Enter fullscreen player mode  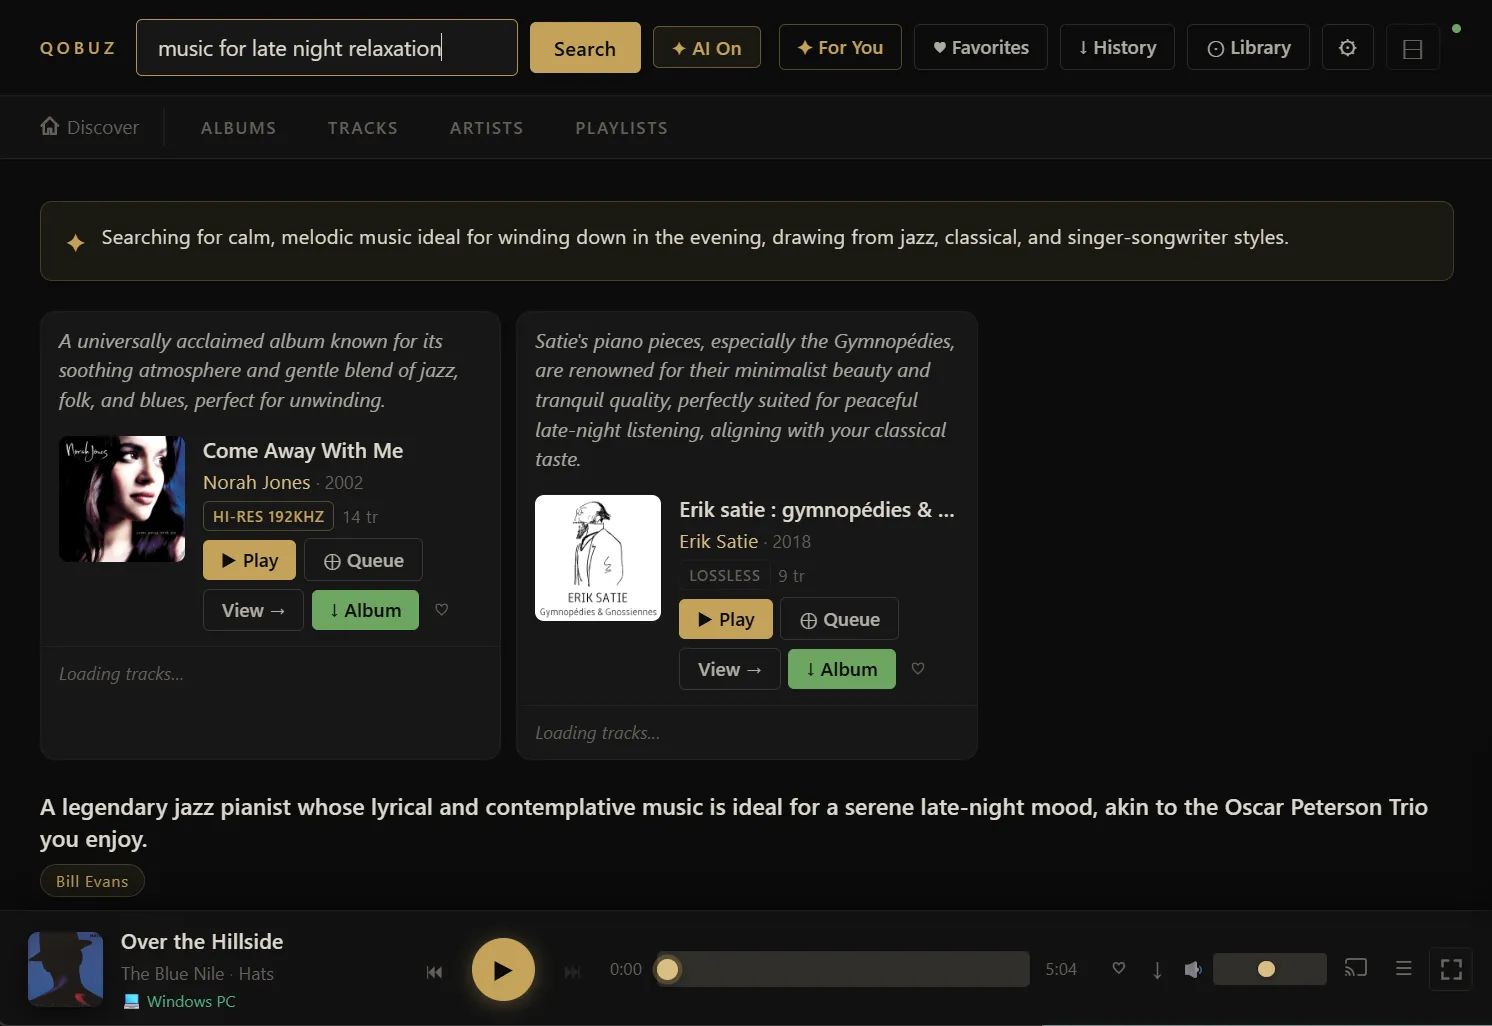[x=1451, y=969]
